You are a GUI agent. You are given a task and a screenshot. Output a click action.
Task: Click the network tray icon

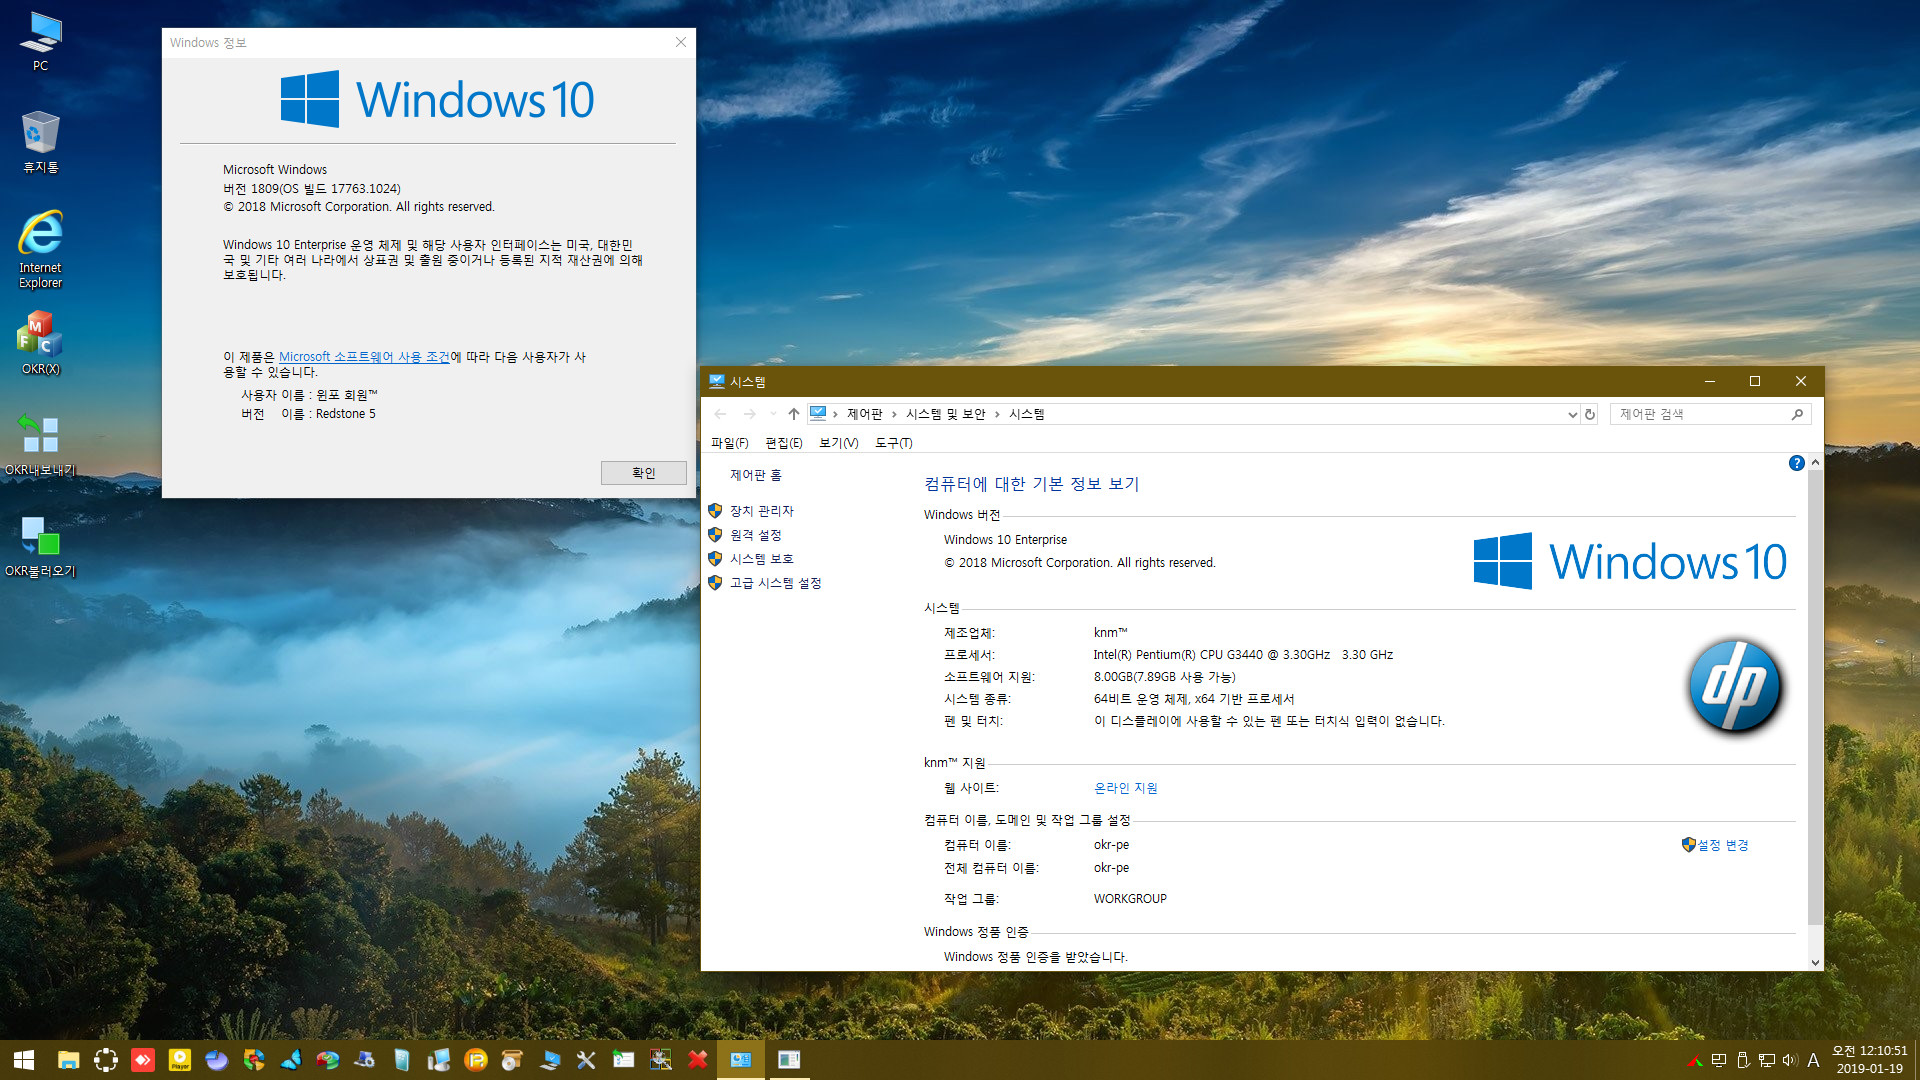coord(1767,1060)
